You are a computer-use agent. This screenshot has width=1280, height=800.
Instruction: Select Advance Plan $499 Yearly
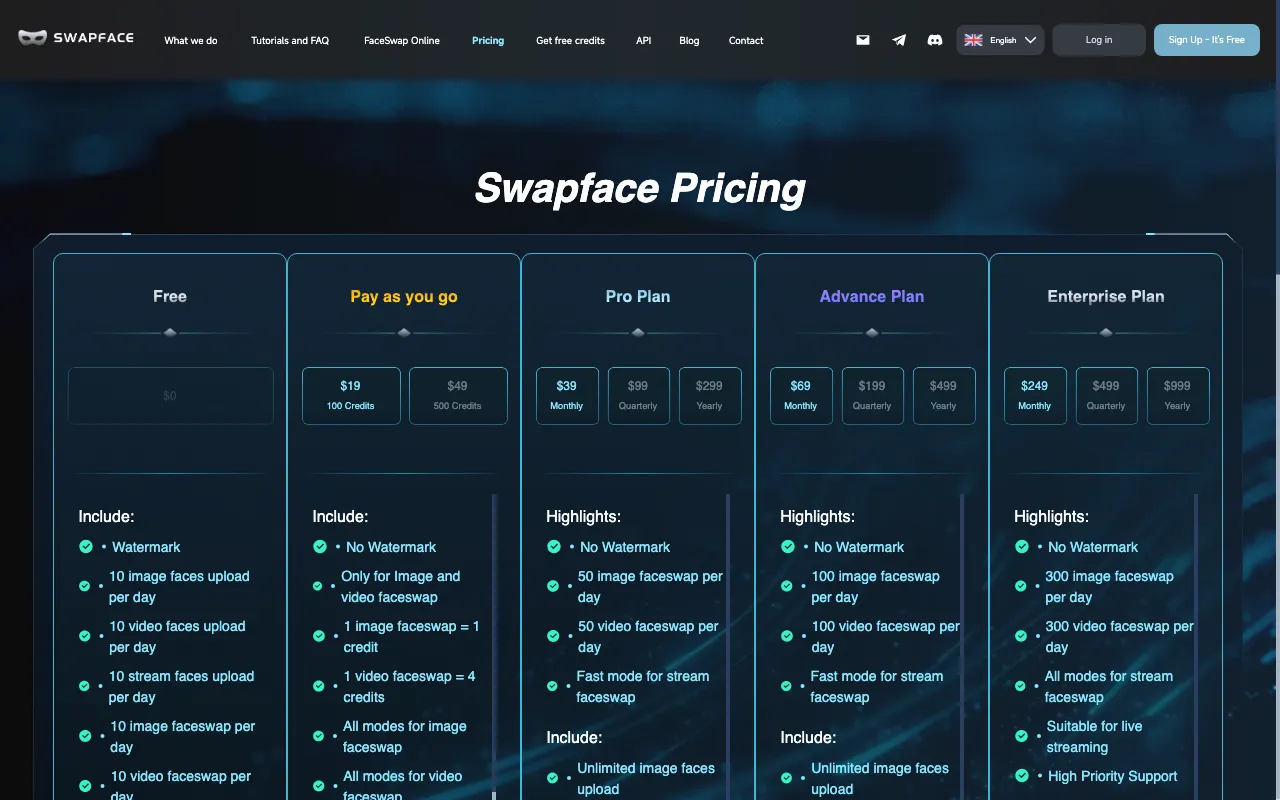(x=944, y=396)
